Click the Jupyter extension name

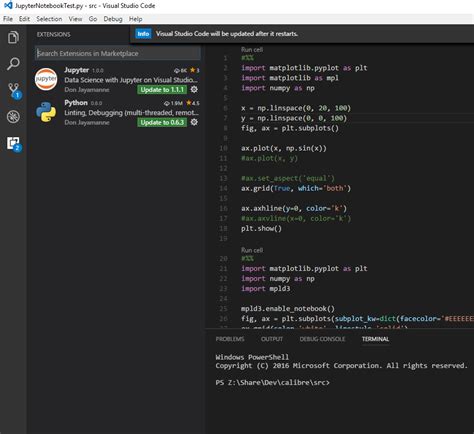[77, 70]
